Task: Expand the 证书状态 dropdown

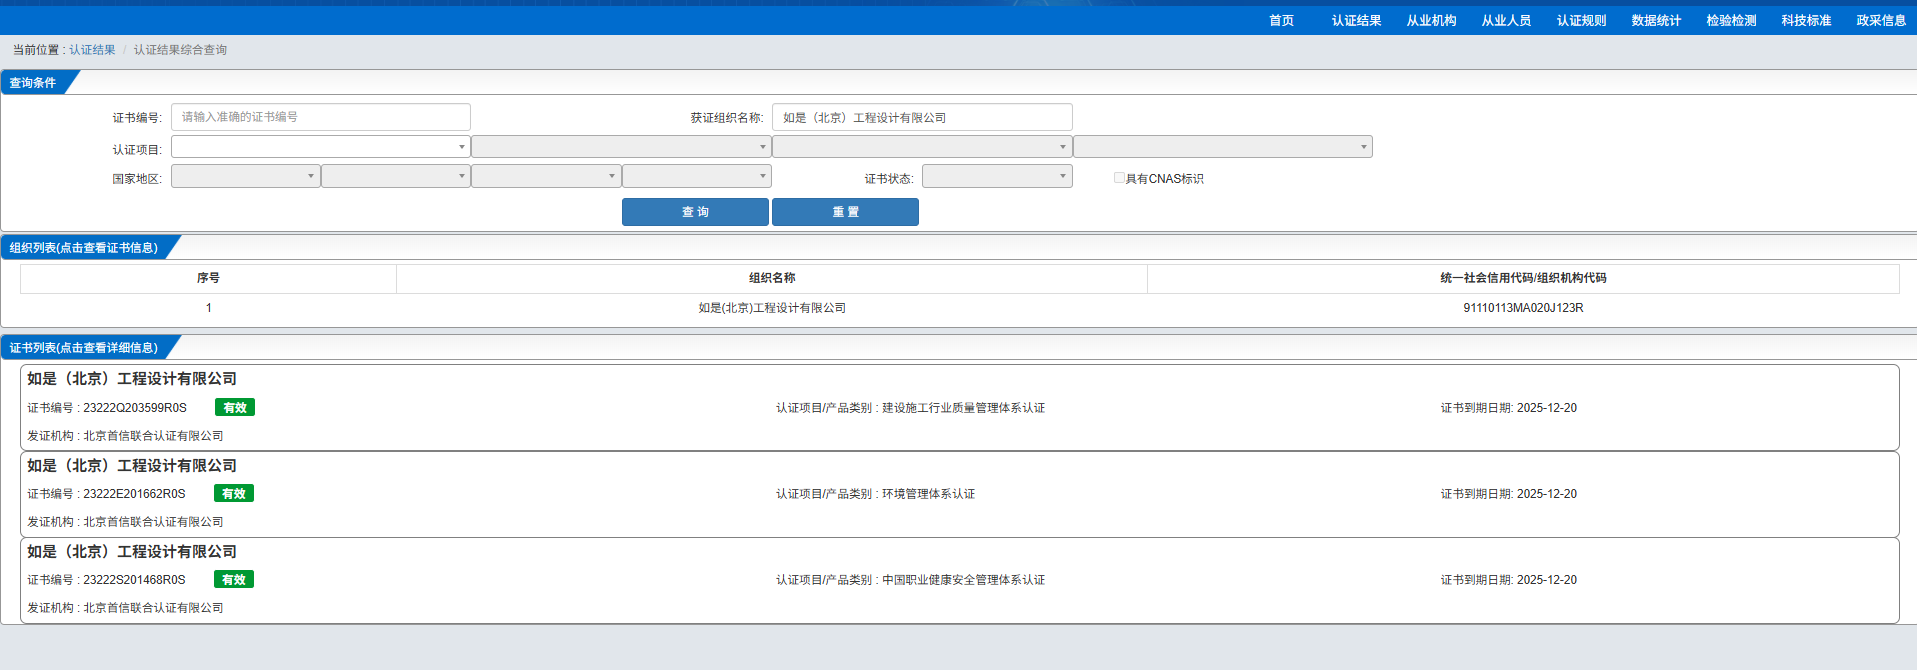Action: pos(996,177)
